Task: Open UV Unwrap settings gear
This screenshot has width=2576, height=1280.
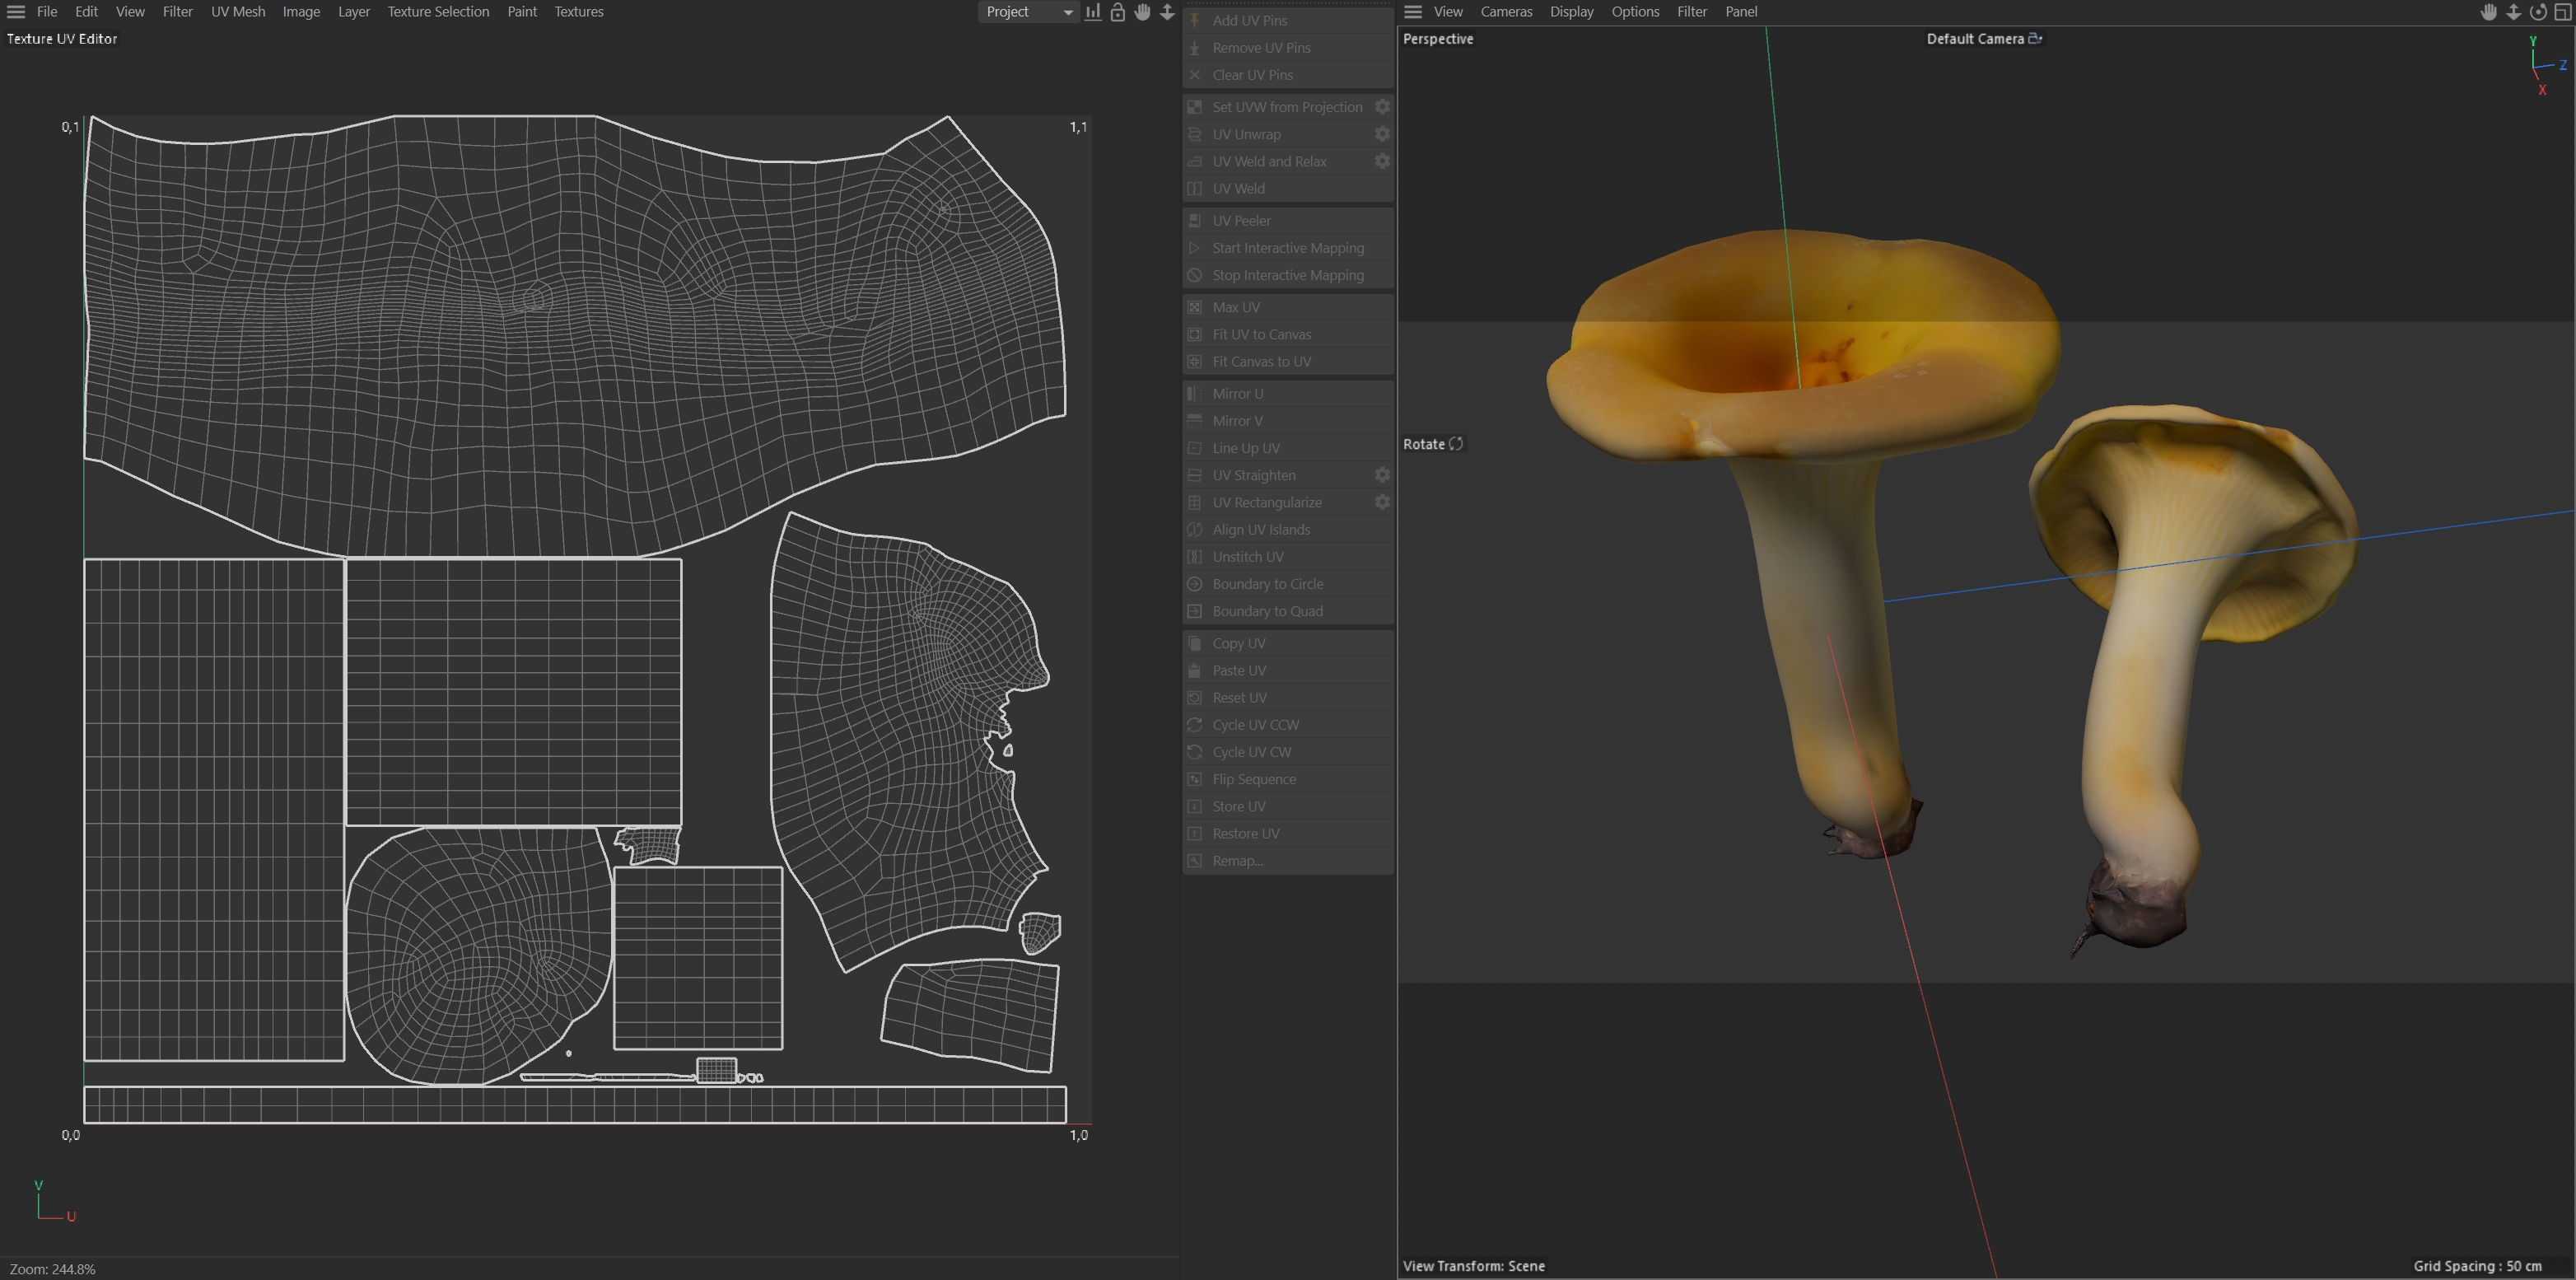Action: coord(1382,134)
